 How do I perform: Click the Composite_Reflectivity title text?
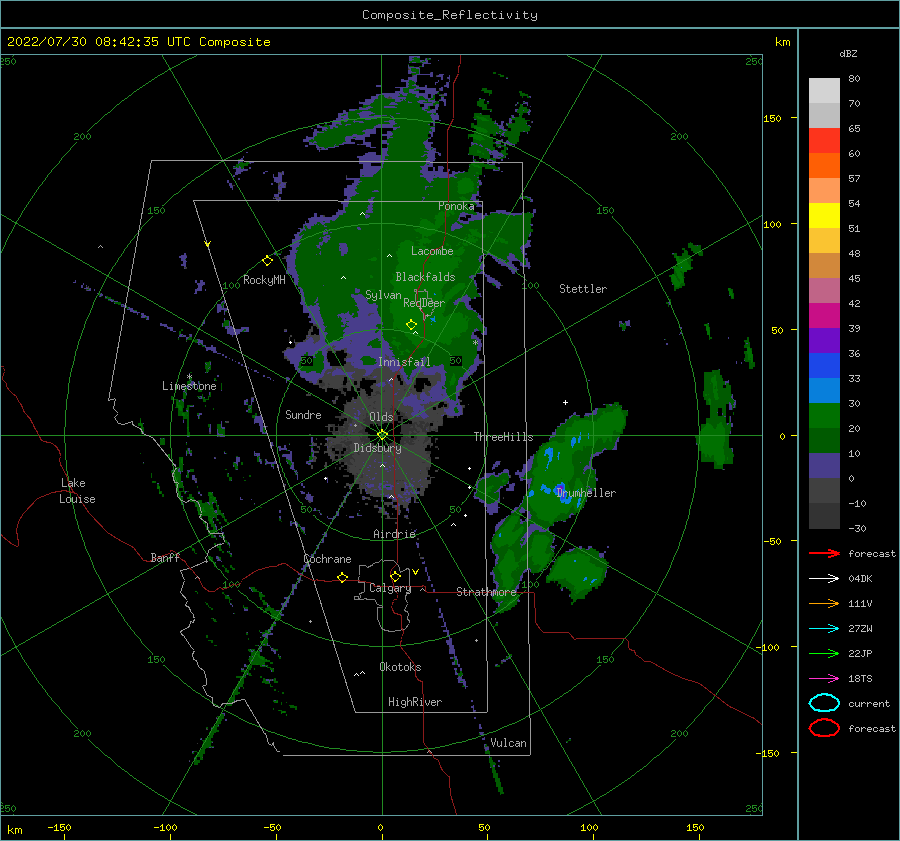tap(450, 15)
